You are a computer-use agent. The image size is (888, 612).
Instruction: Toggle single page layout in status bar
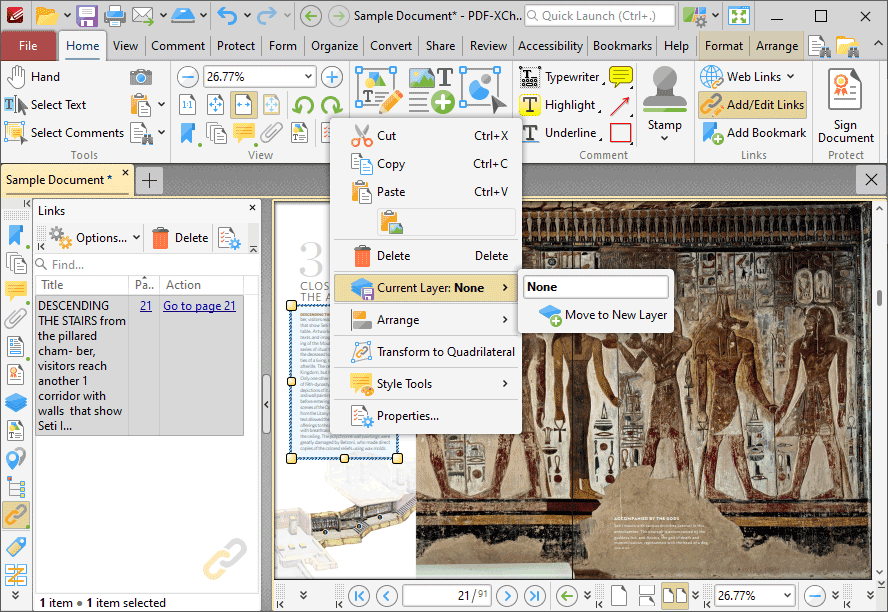pyautogui.click(x=619, y=596)
